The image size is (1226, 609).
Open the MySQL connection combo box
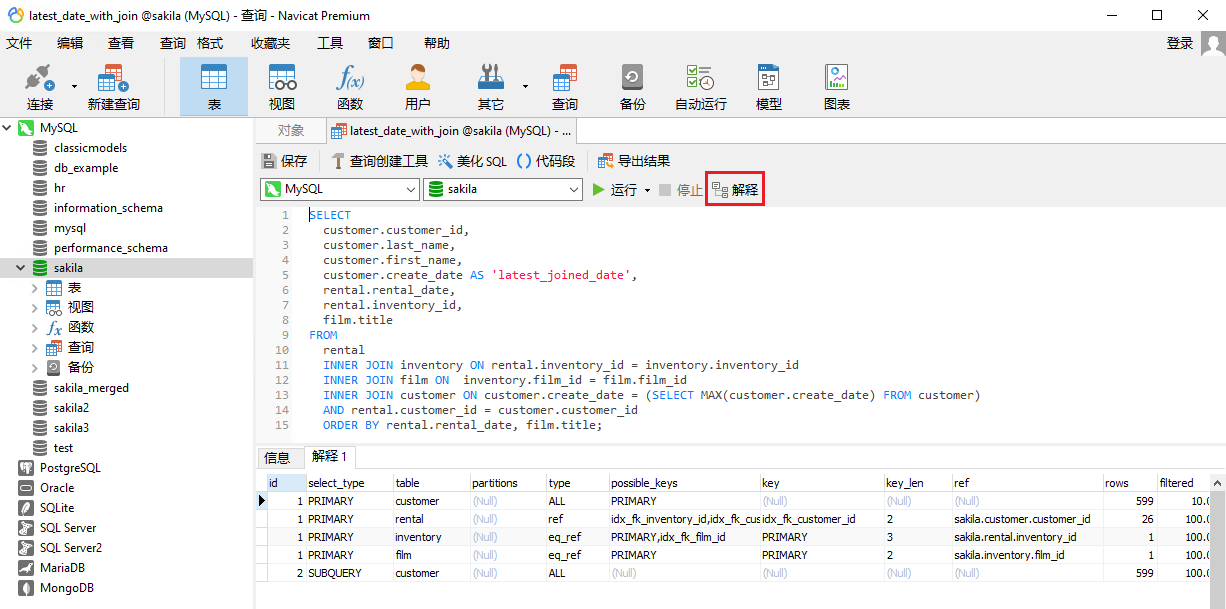click(340, 189)
